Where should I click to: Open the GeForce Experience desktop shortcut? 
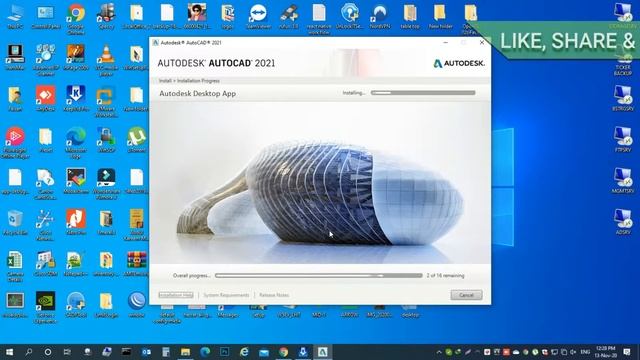click(45, 307)
